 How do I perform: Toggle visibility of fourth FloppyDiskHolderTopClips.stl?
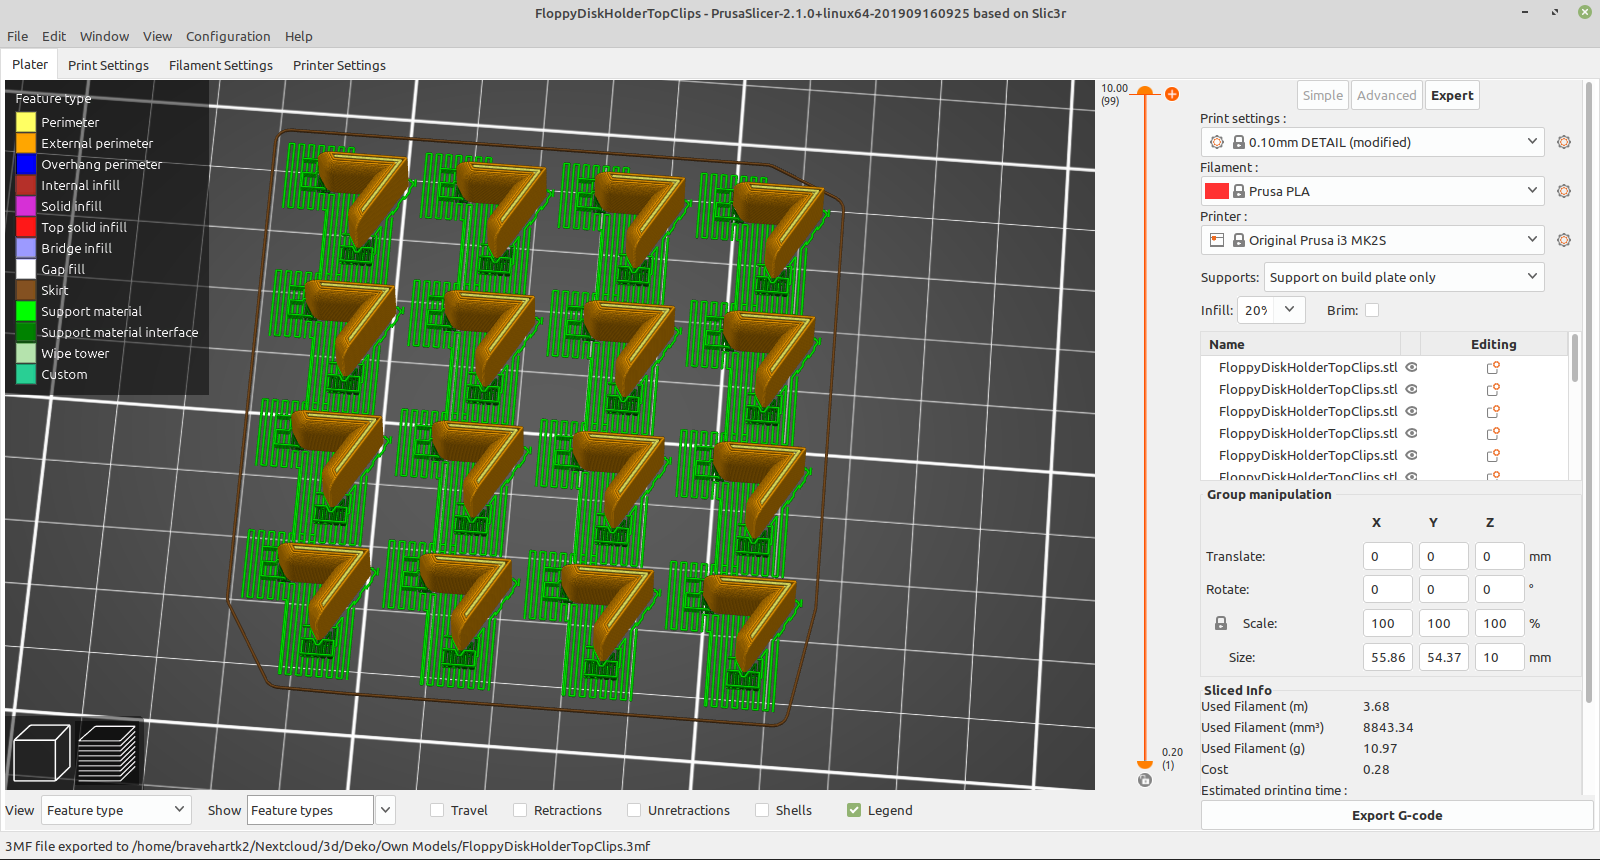click(1412, 433)
